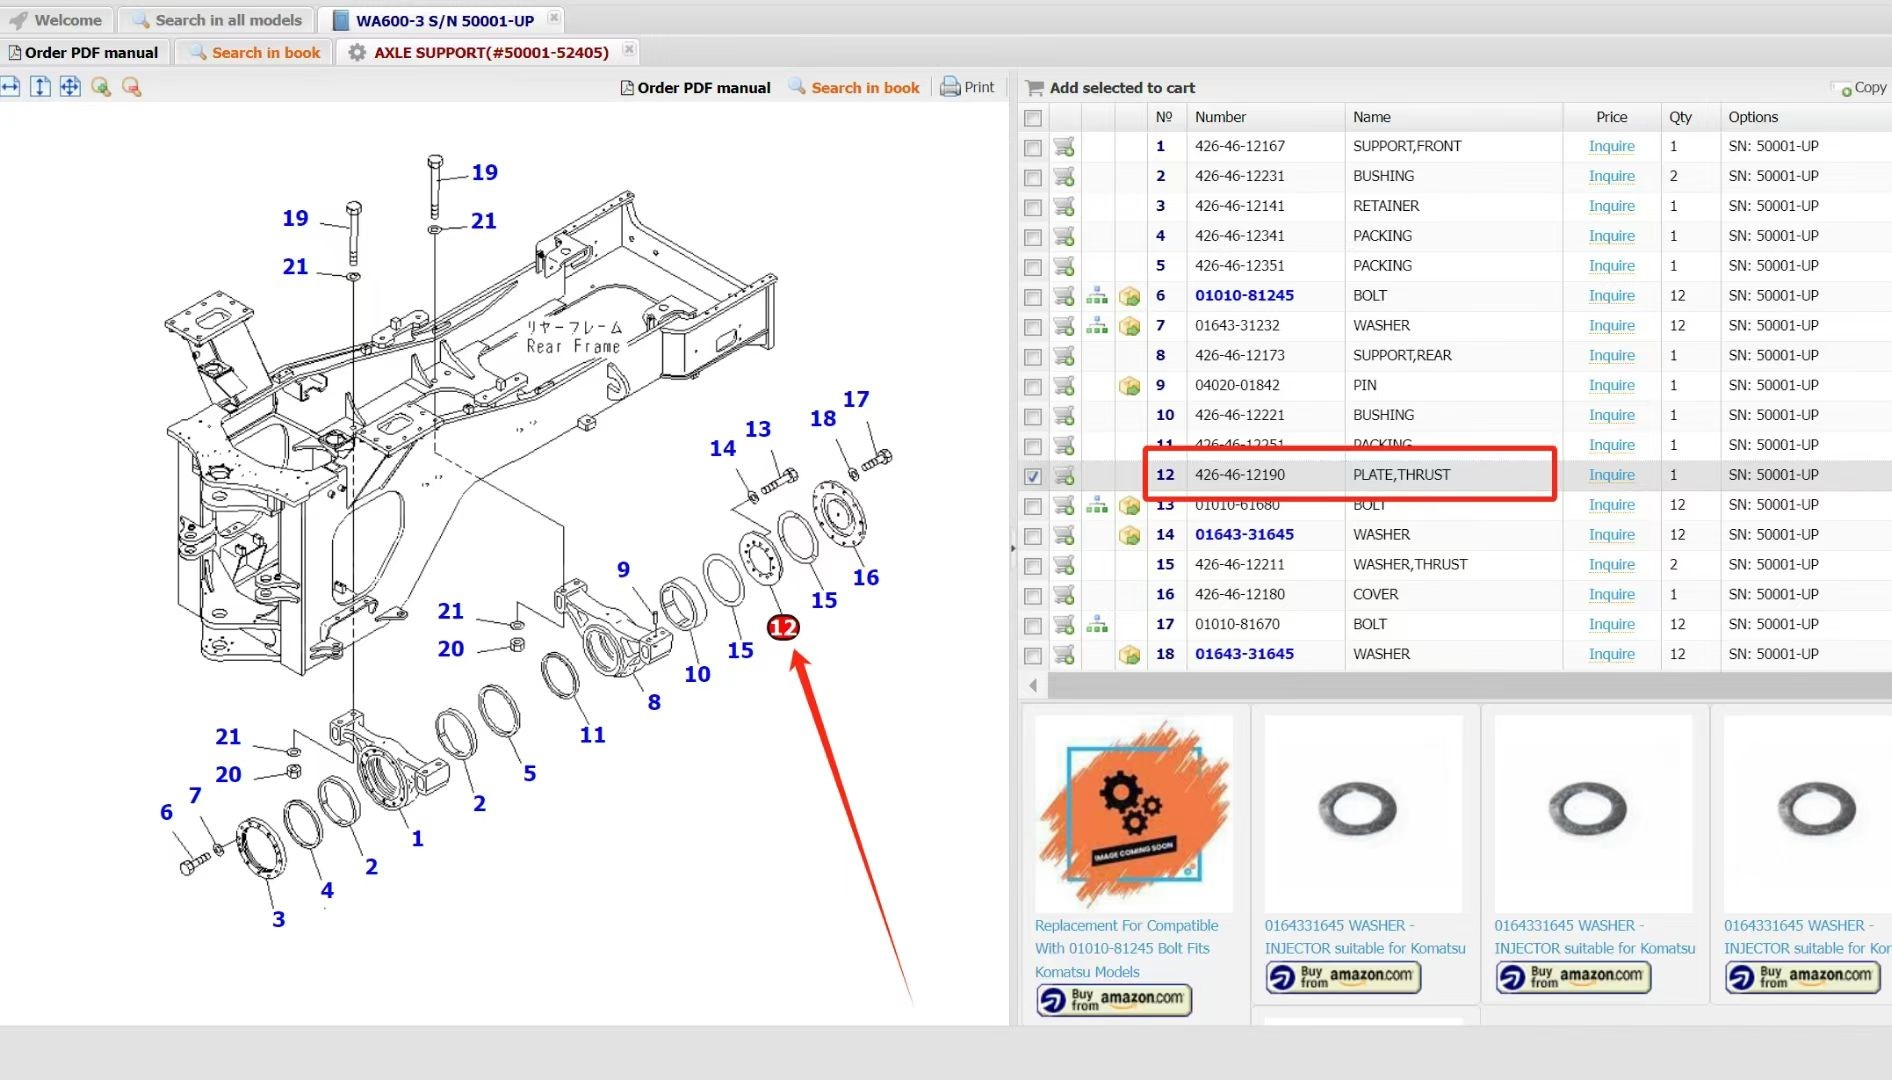The height and width of the screenshot is (1080, 1892).
Task: Open hierarchy icon for BOLT 01010-81670
Action: pos(1097,624)
